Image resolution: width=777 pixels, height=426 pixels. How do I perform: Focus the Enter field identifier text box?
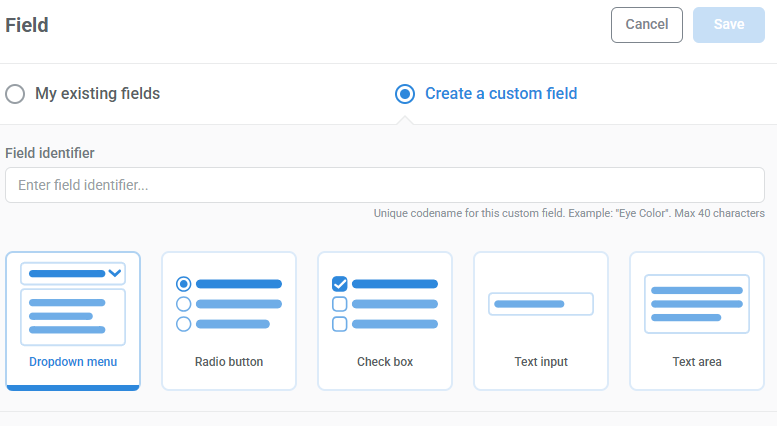click(385, 185)
